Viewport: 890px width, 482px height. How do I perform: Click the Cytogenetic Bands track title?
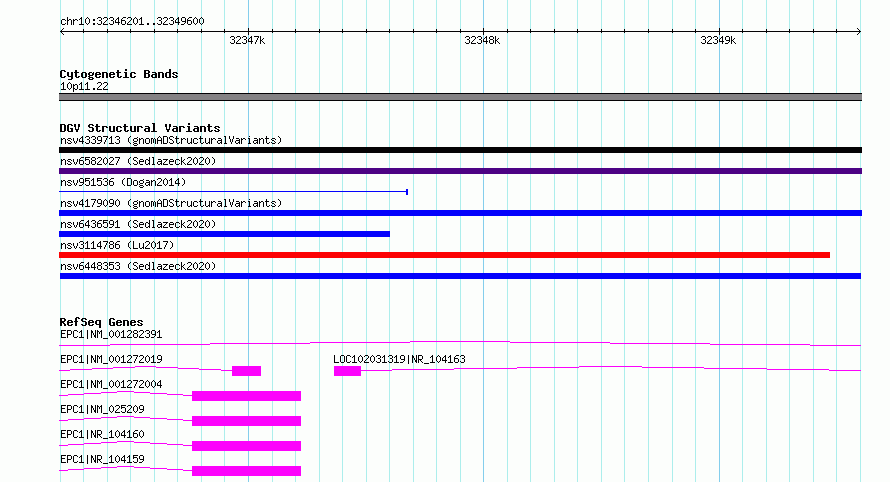click(x=119, y=74)
